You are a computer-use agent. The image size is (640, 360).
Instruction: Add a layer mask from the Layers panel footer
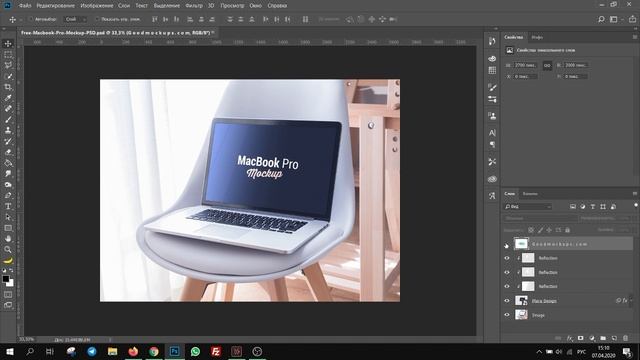coord(580,338)
